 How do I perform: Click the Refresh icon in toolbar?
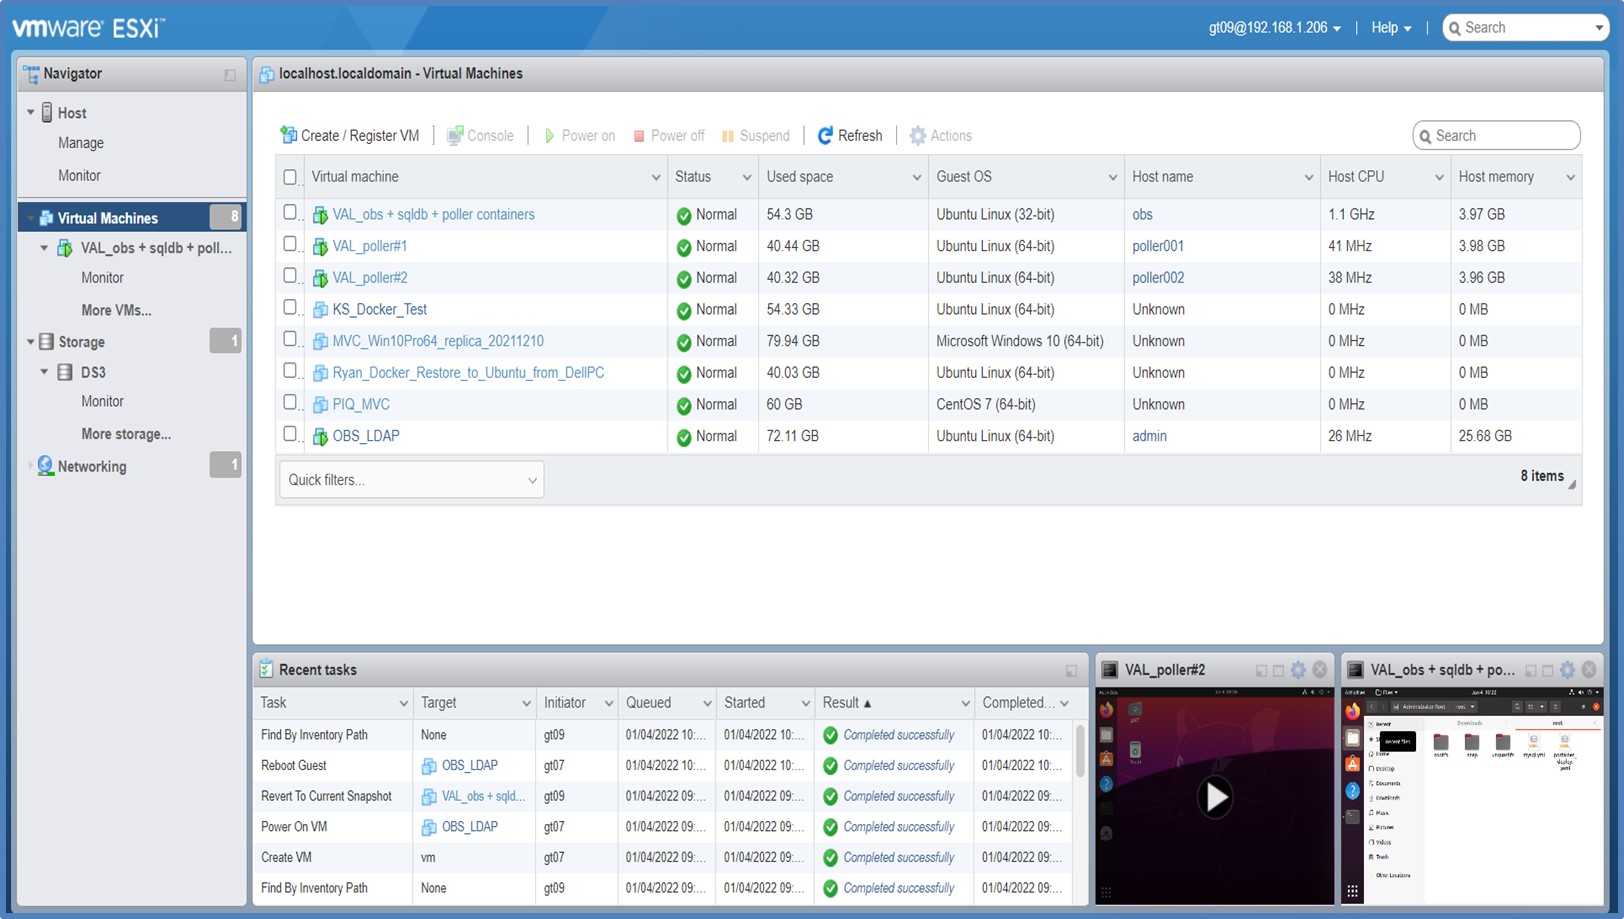coord(825,135)
